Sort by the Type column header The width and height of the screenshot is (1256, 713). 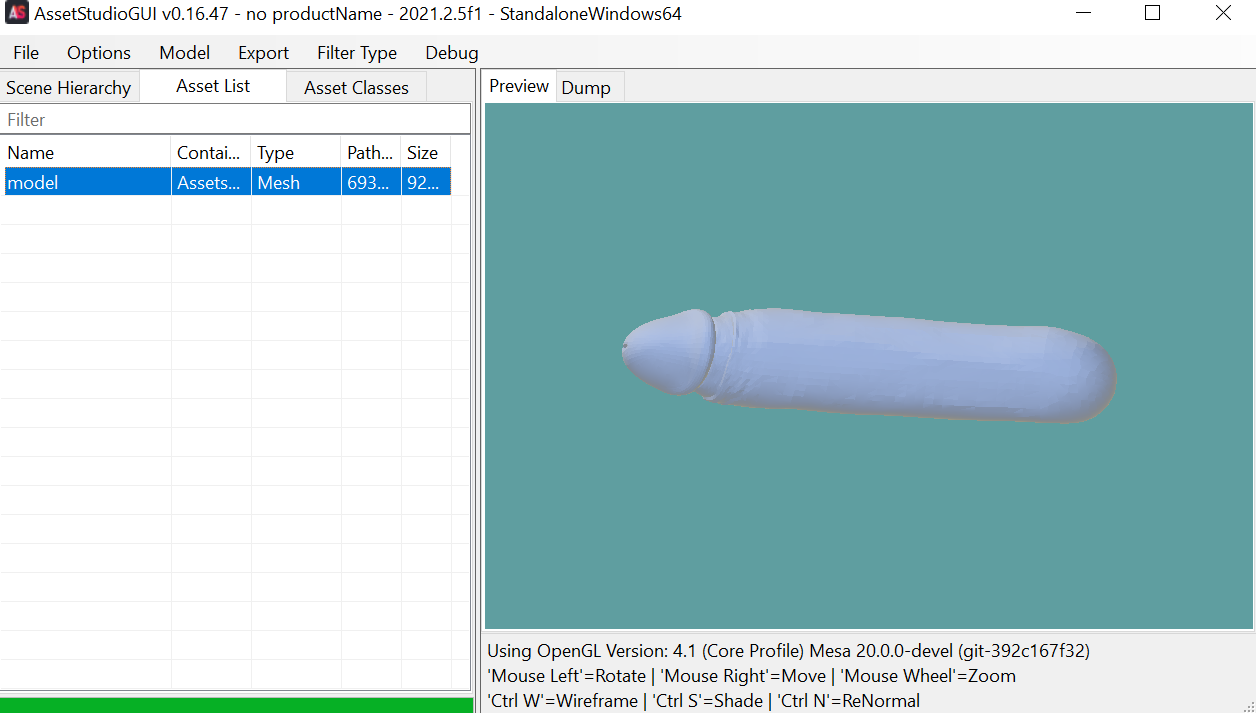click(x=296, y=153)
